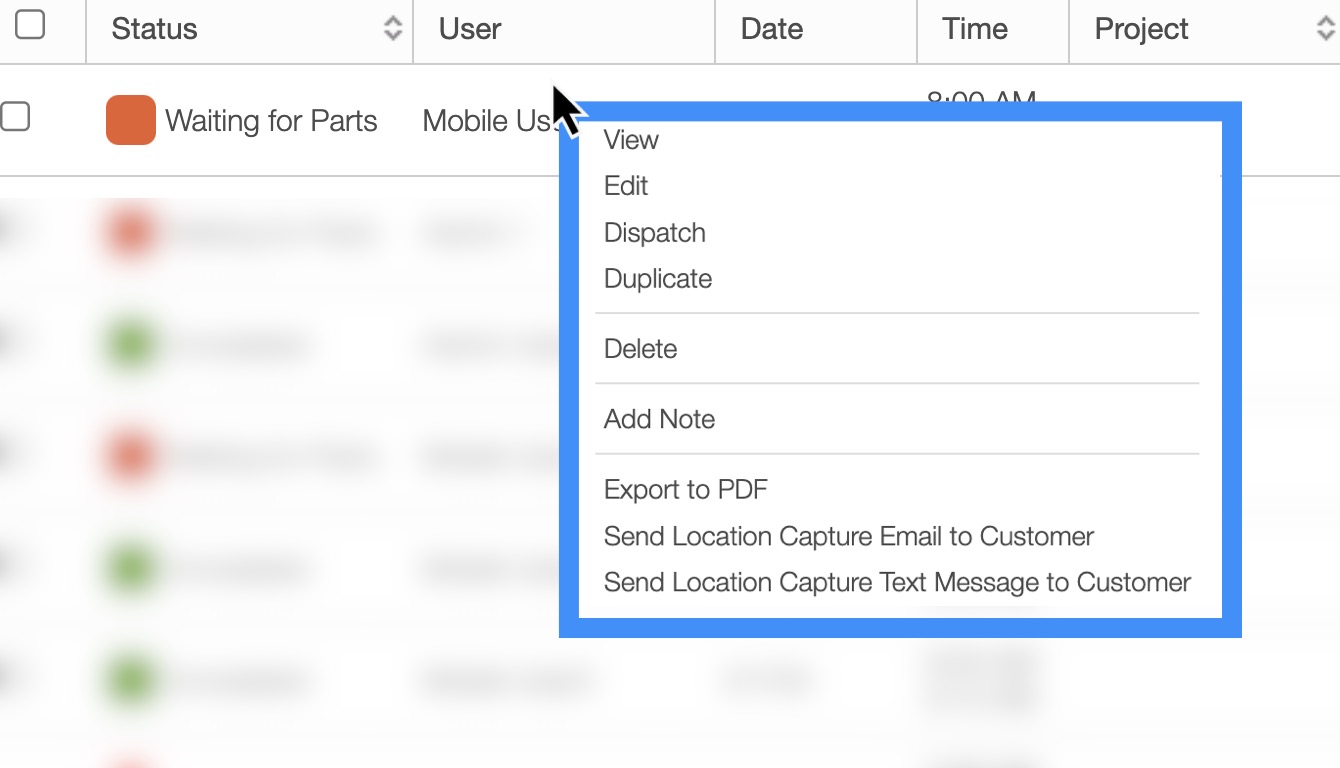Sort by Project using the sort arrows
Screen dimensions: 1340x768
pos(1325,29)
